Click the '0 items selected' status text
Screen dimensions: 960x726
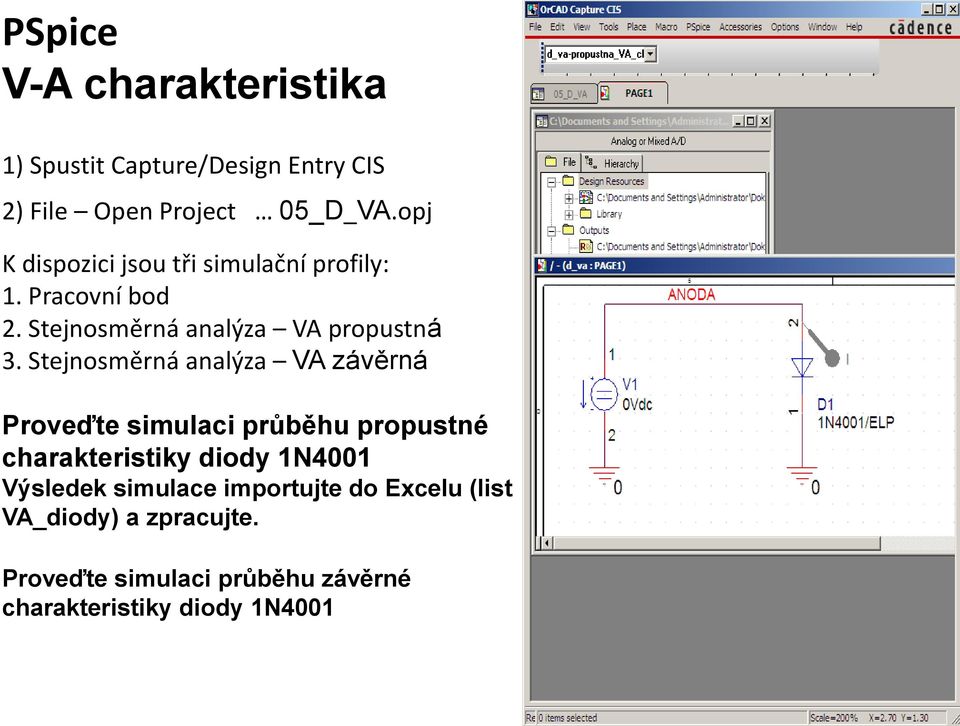click(567, 718)
